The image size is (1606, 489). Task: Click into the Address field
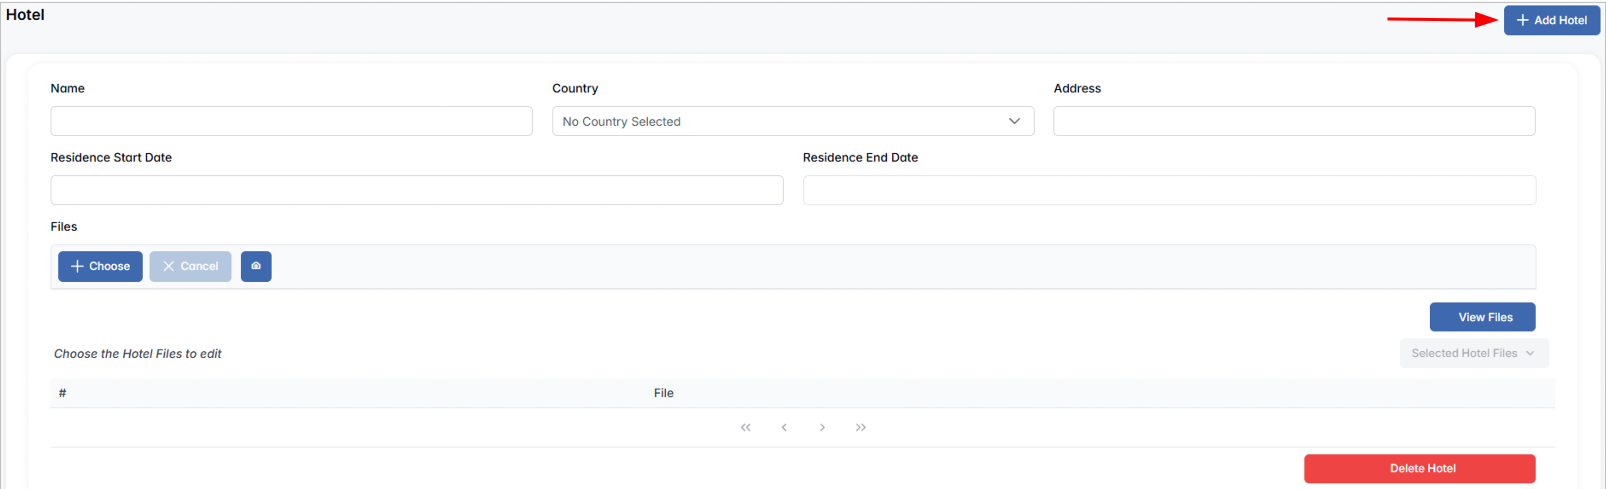(x=1293, y=121)
